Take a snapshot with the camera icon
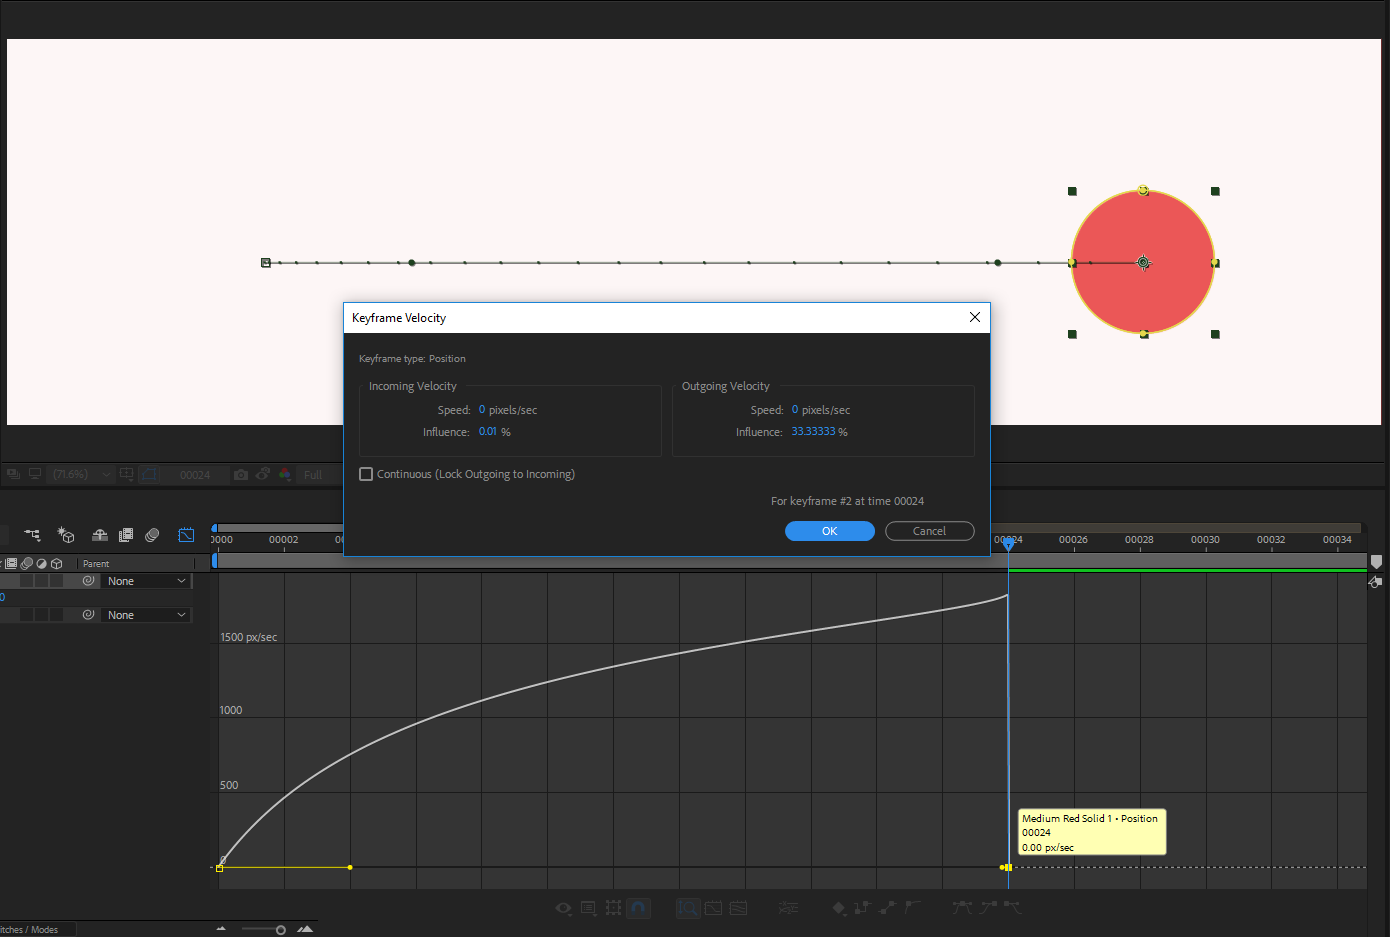Viewport: 1390px width, 937px height. click(x=241, y=475)
